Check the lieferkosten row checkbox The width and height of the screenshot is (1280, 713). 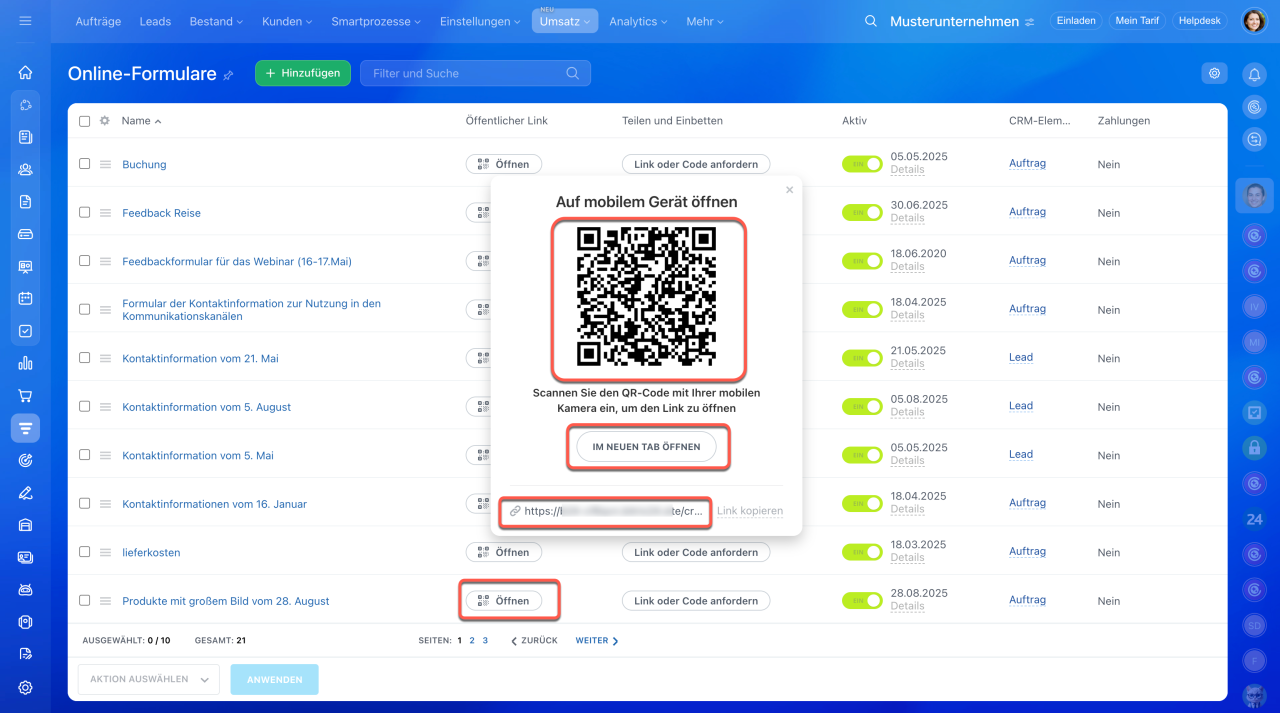[85, 552]
